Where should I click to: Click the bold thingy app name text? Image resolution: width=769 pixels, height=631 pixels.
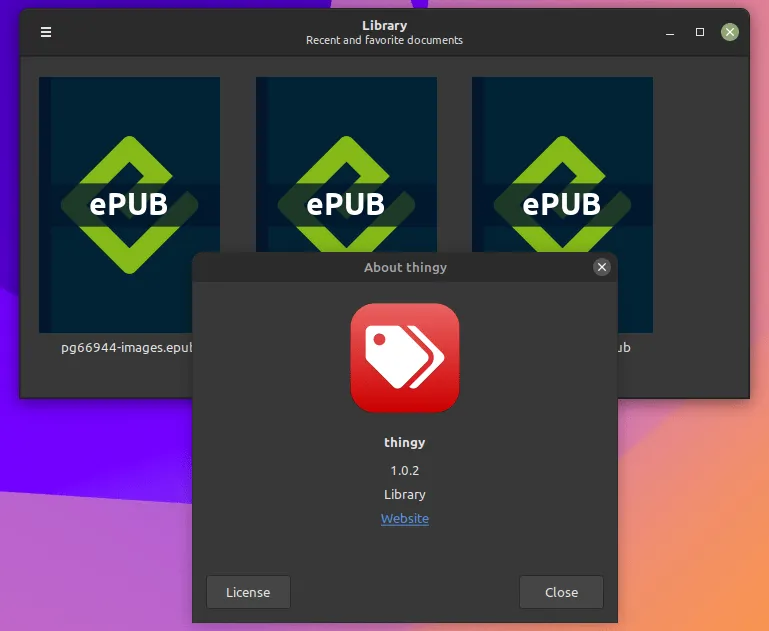coord(404,442)
